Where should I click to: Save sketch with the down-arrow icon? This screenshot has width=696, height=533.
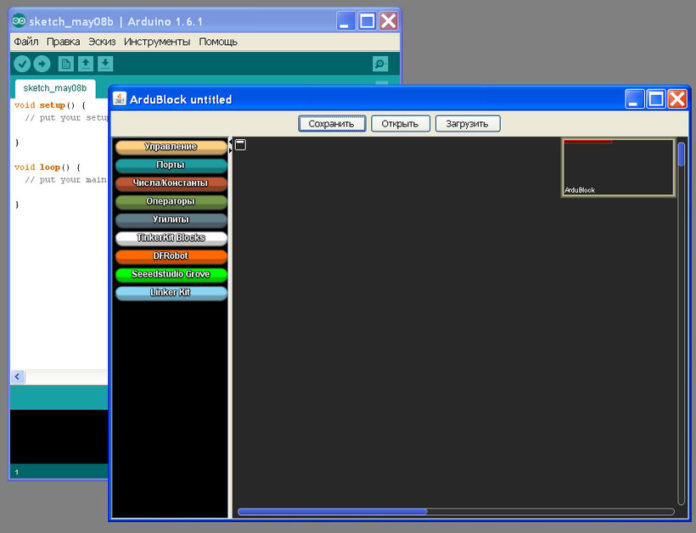pos(105,64)
